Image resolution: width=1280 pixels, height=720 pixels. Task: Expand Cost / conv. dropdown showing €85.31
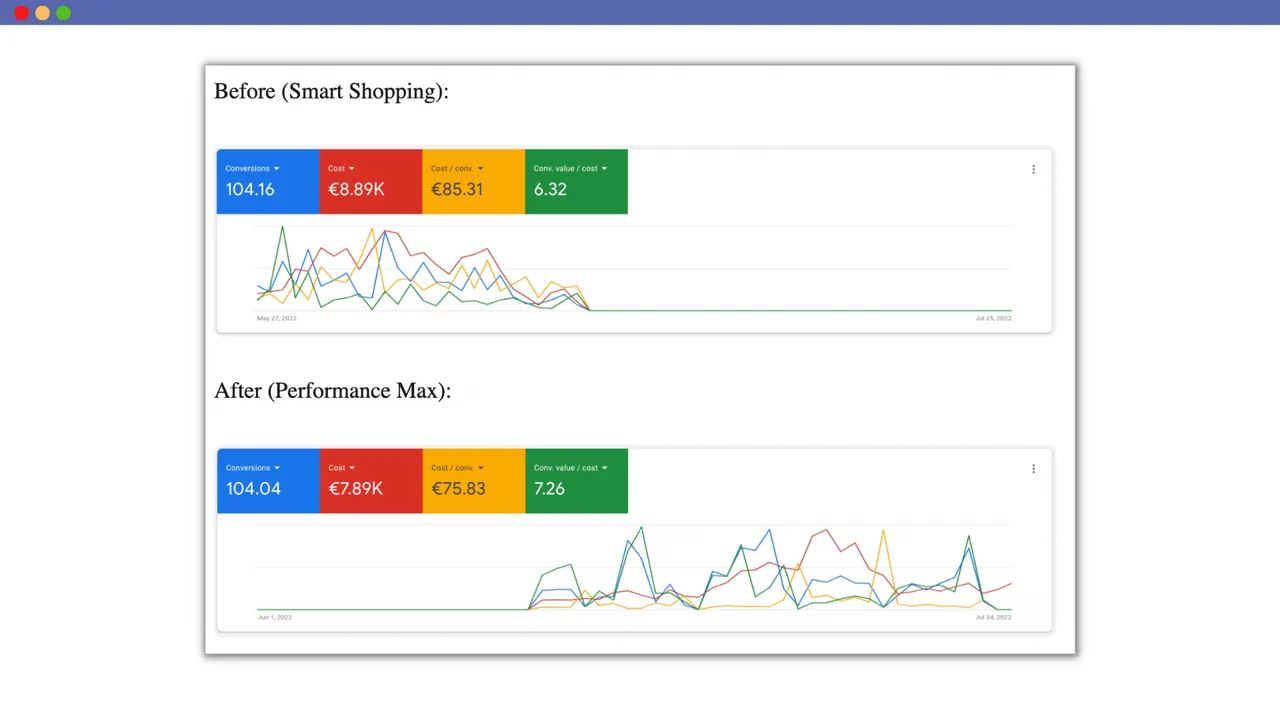[480, 169]
